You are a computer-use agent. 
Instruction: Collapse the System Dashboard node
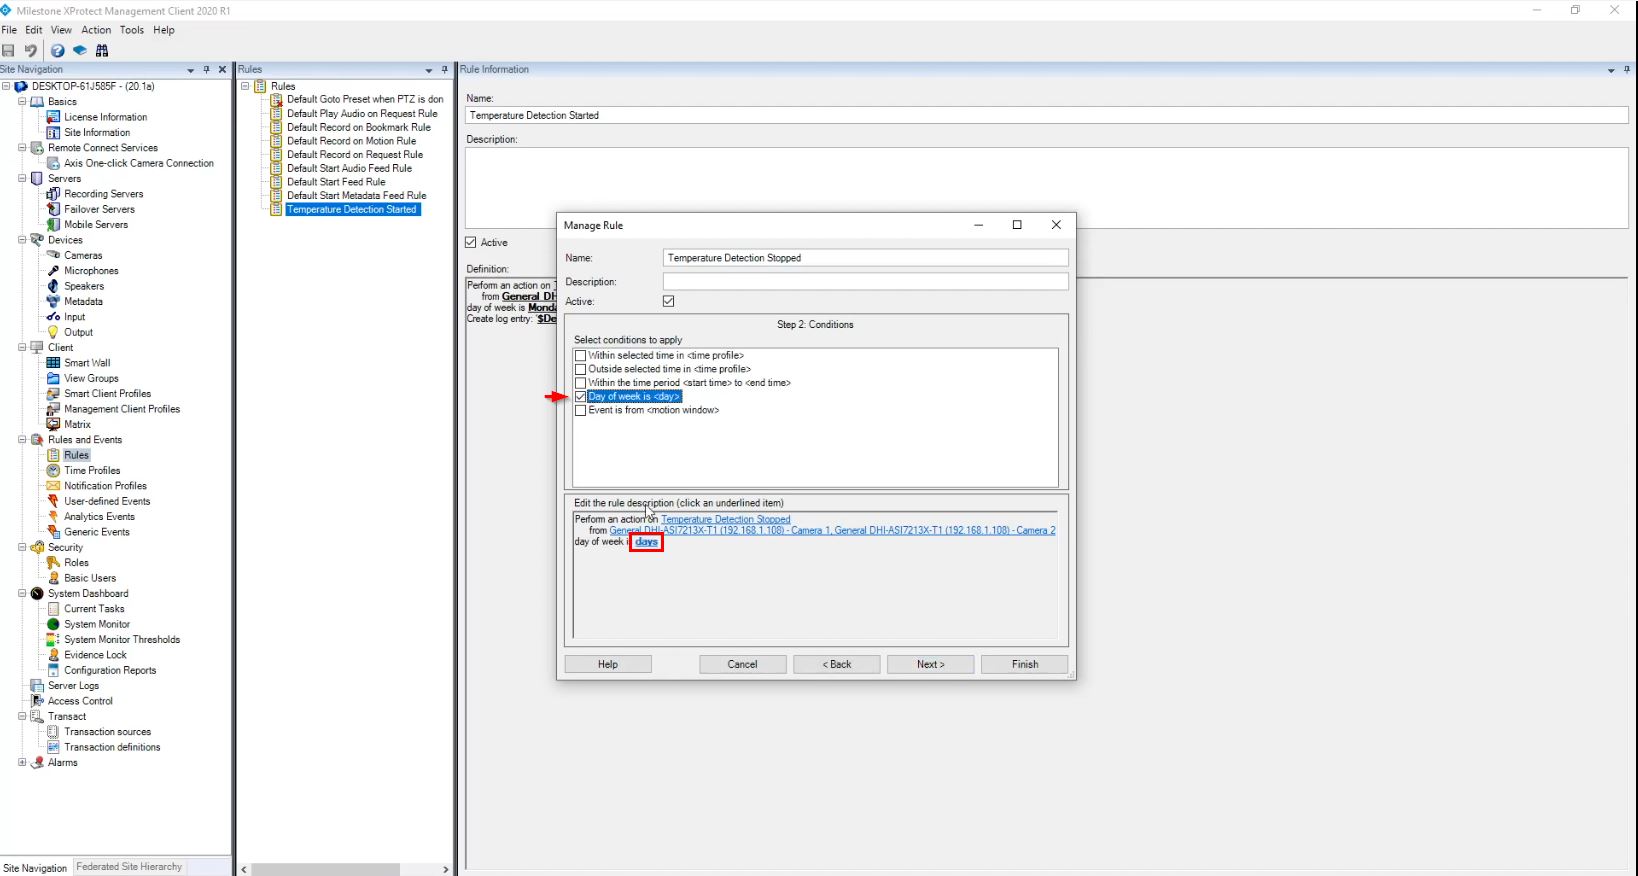pyautogui.click(x=22, y=594)
